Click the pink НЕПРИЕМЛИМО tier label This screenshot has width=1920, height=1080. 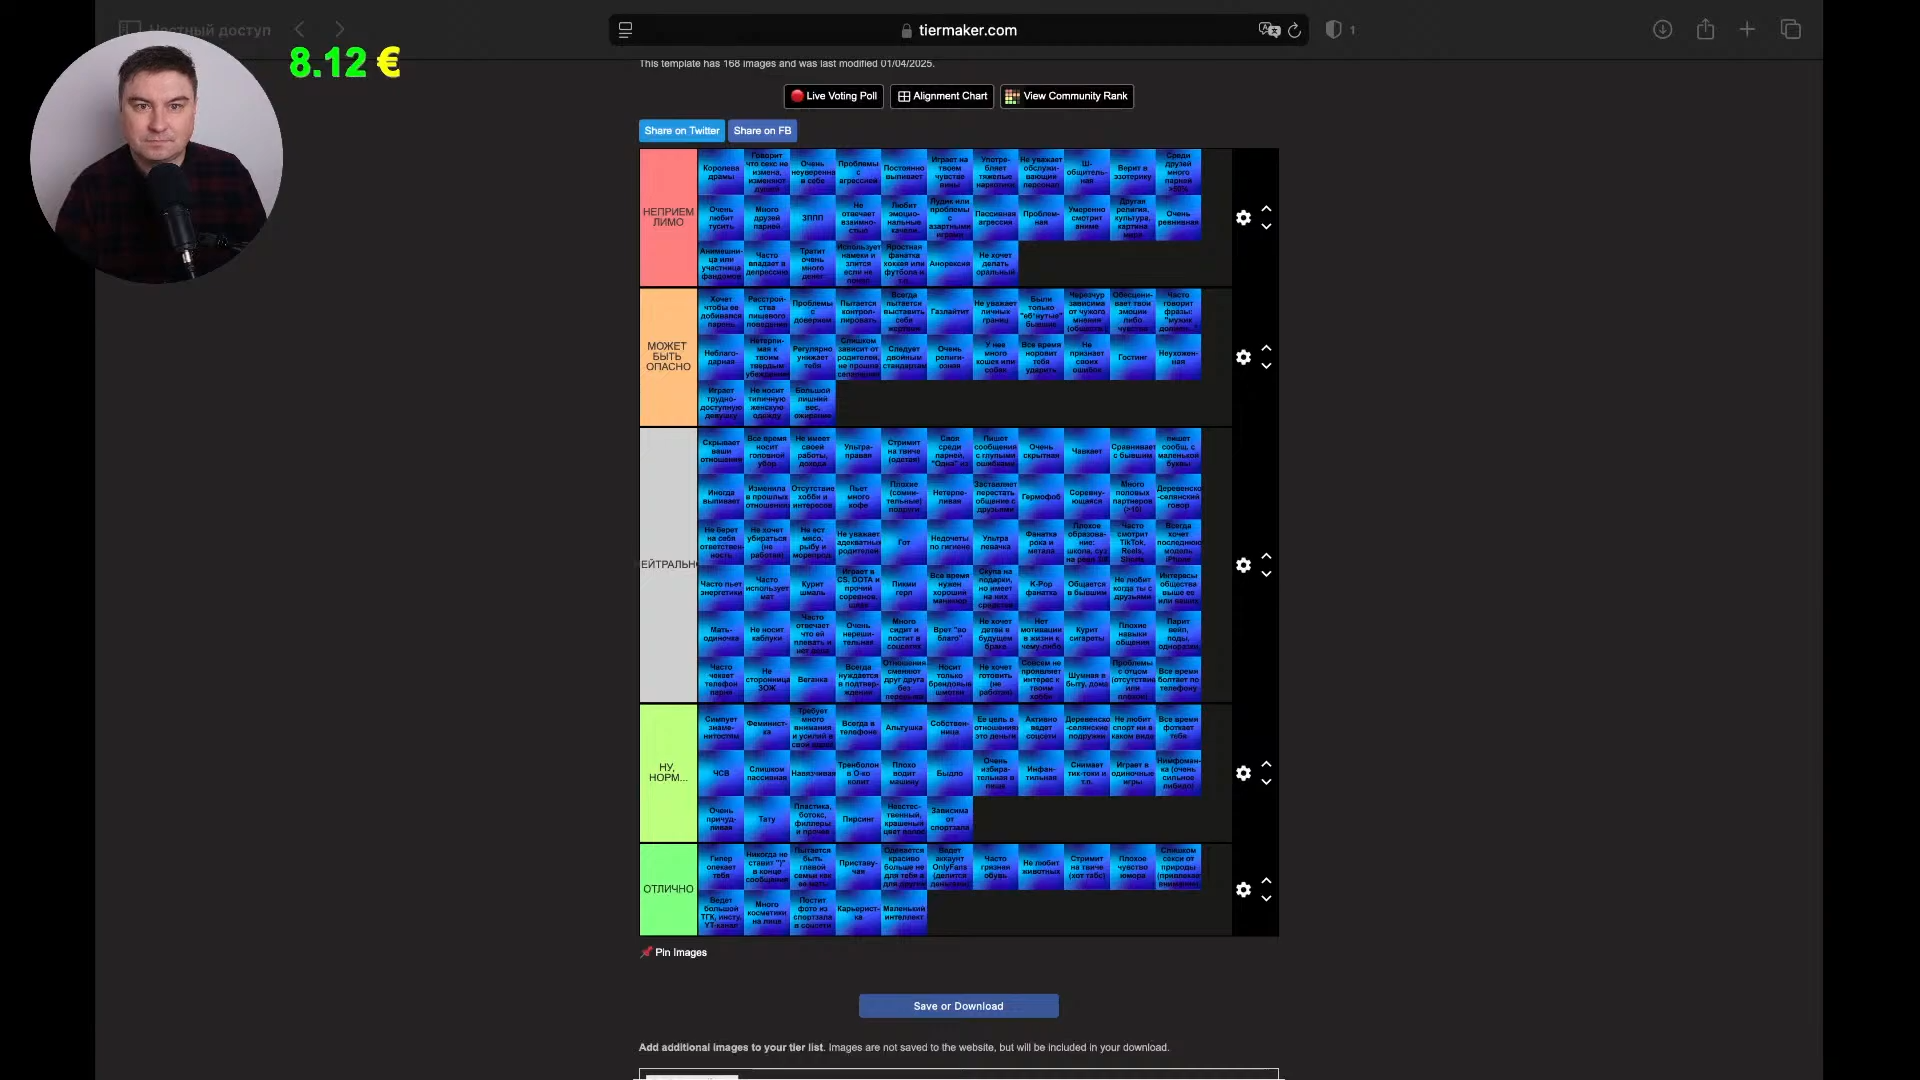[668, 217]
